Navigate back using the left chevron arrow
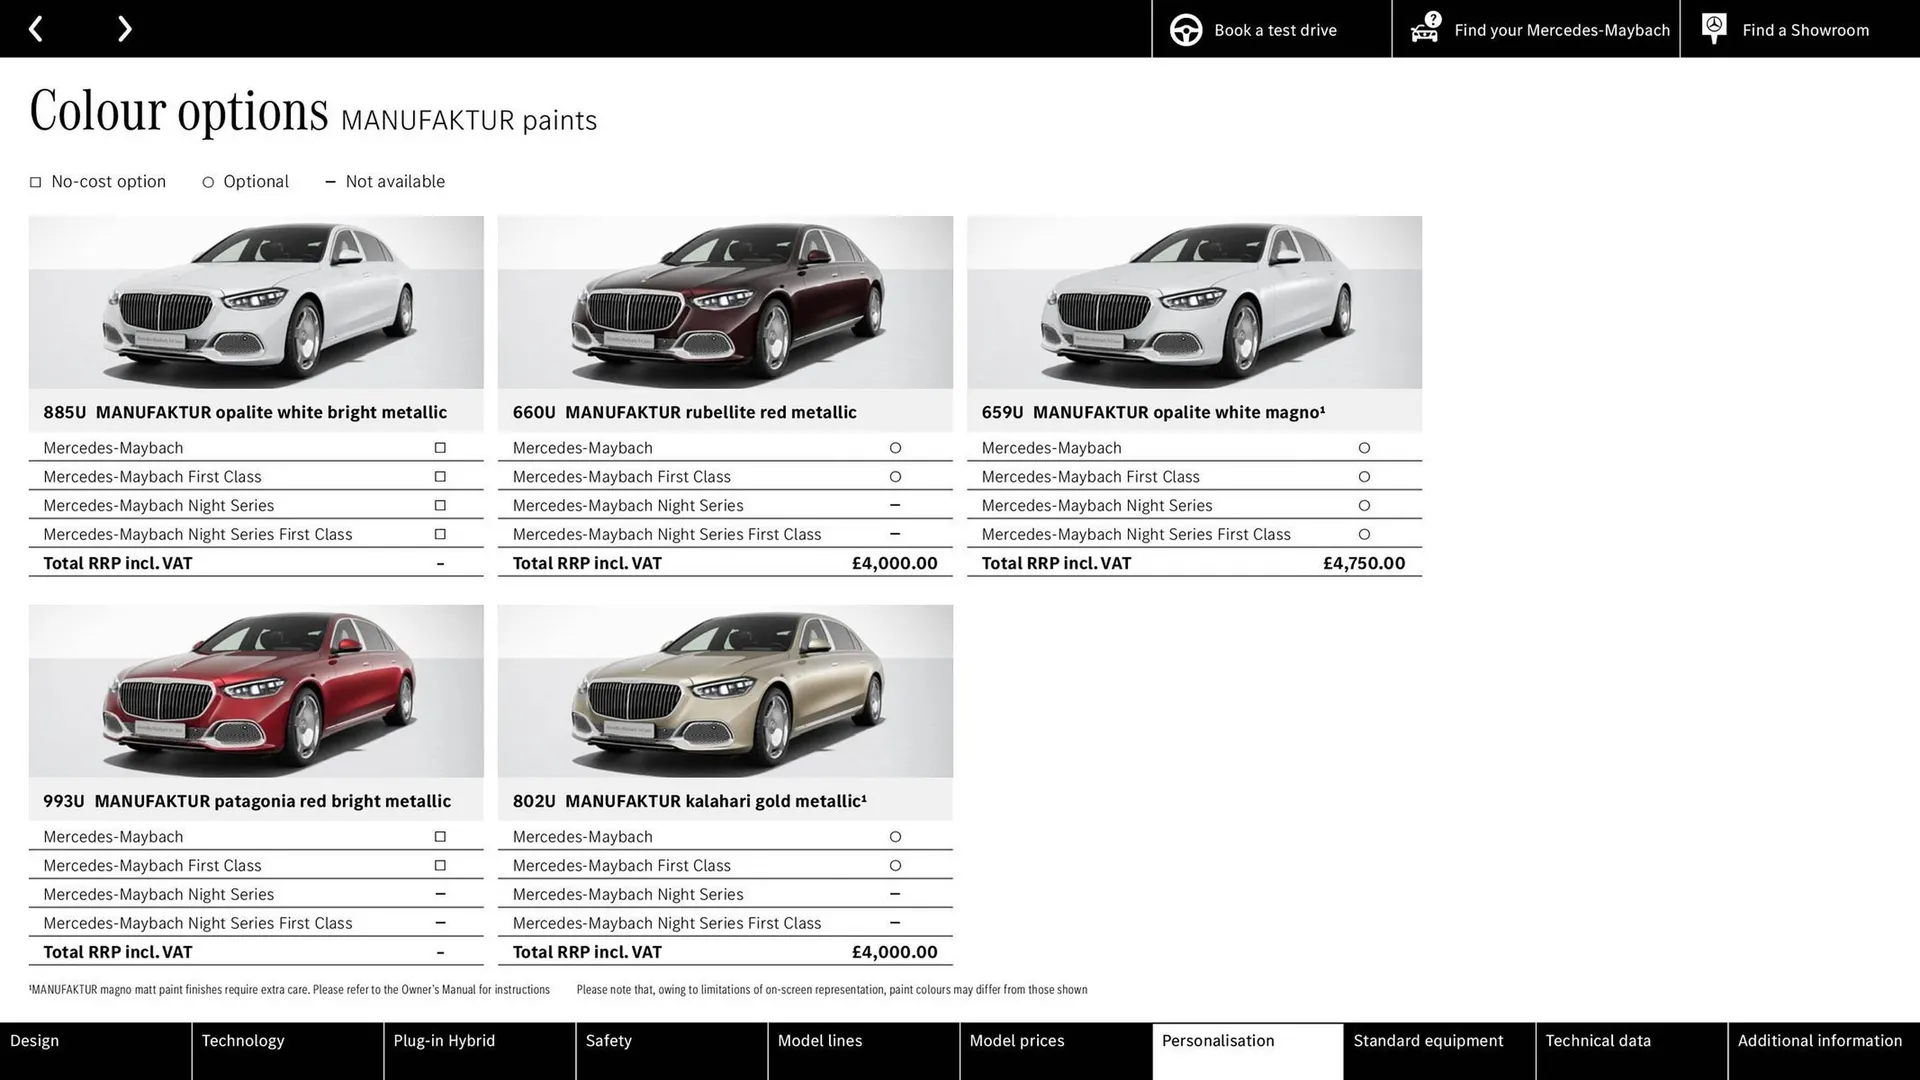 37,28
